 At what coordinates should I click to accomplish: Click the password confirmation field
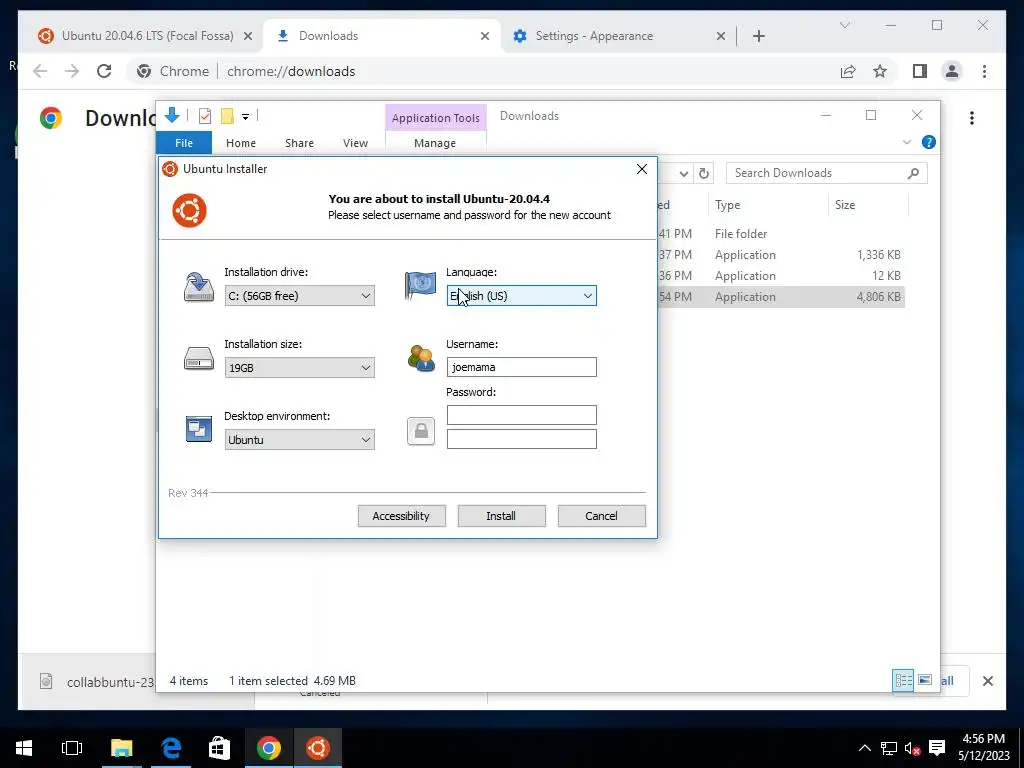[x=521, y=439]
